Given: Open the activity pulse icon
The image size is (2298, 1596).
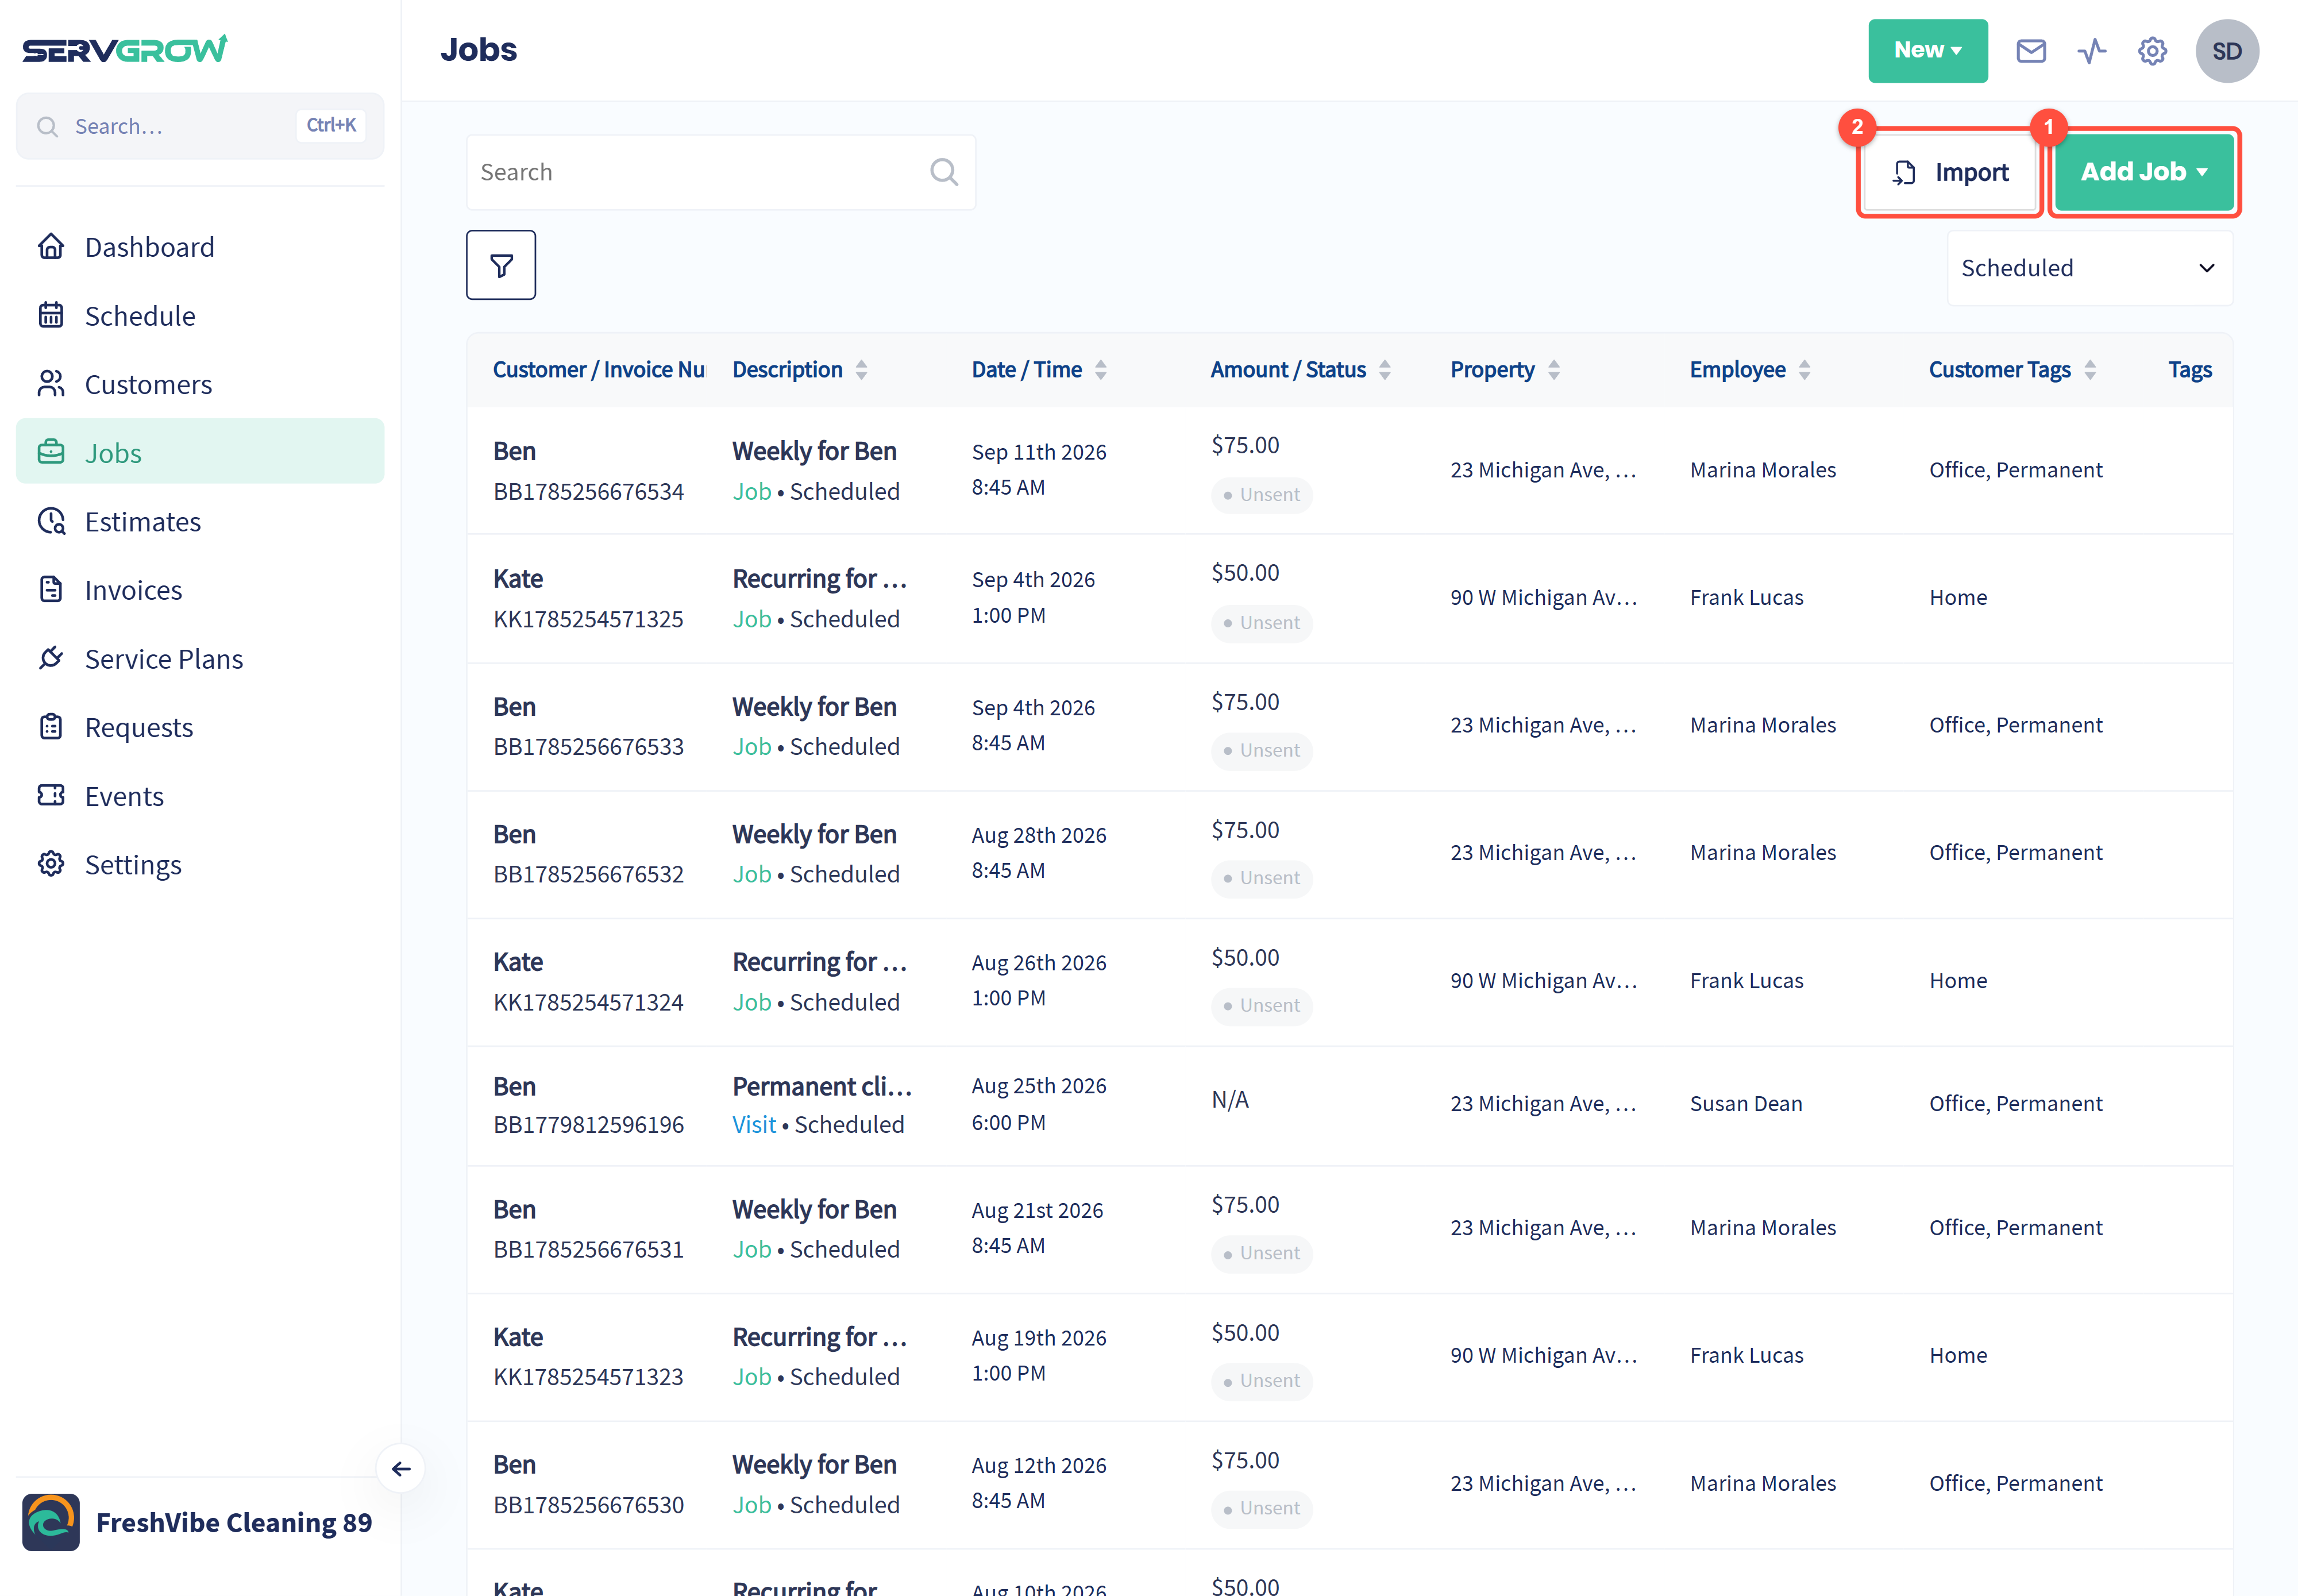Looking at the screenshot, I should click(x=2091, y=51).
